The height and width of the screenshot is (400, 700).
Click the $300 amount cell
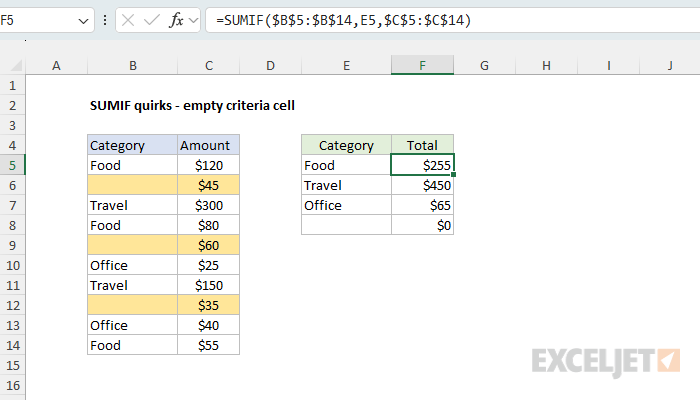click(208, 205)
